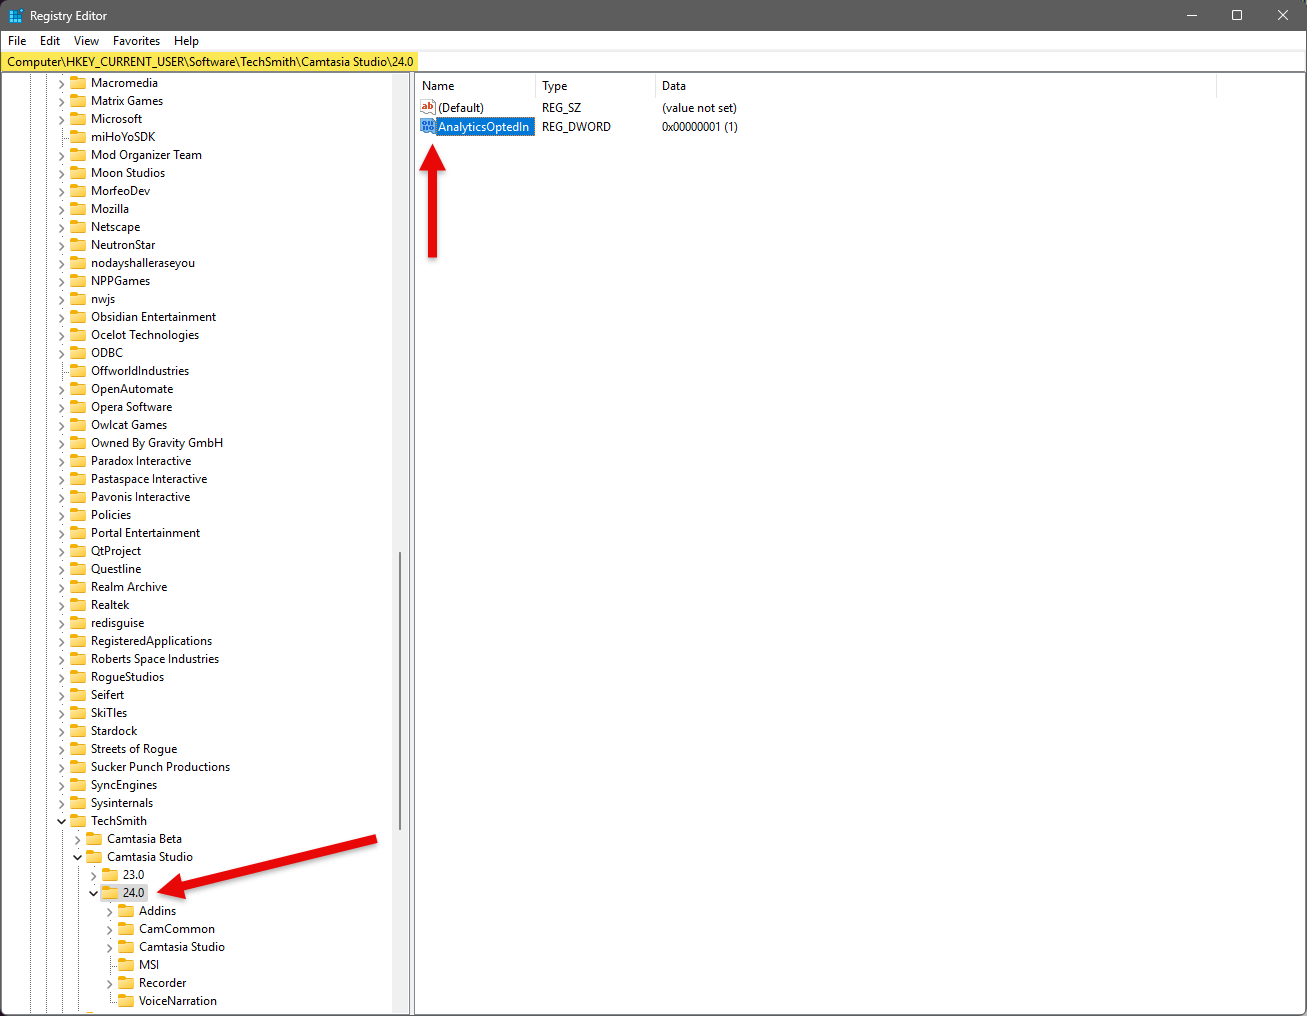Click the tree pane vertical scrollbar
Image resolution: width=1307 pixels, height=1016 pixels.
click(400, 690)
